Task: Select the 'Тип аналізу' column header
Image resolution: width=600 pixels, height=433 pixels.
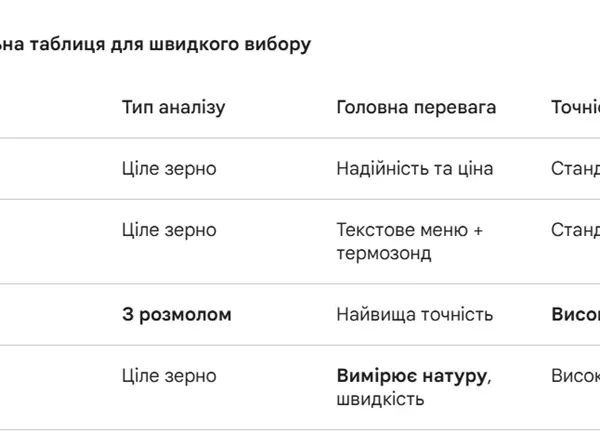Action: coord(174,107)
